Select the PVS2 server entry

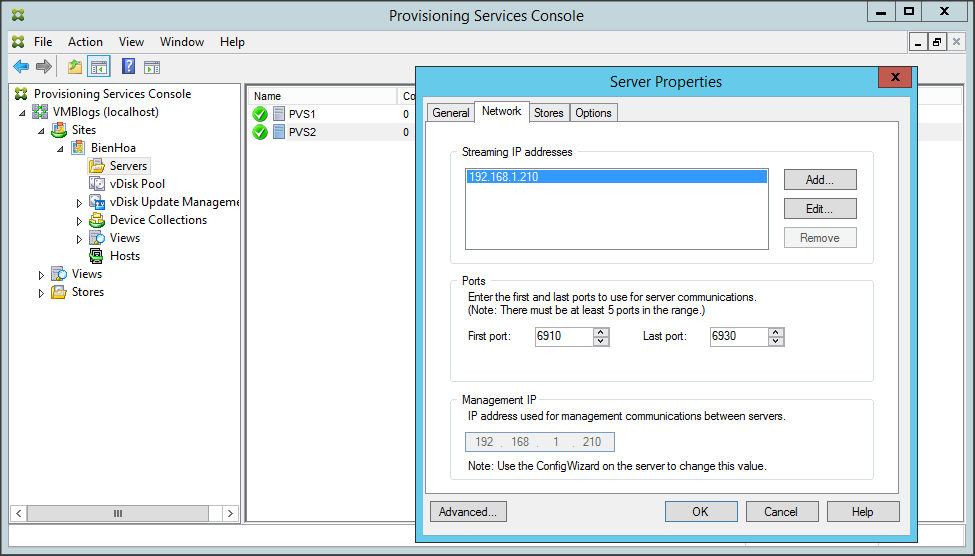coord(301,132)
